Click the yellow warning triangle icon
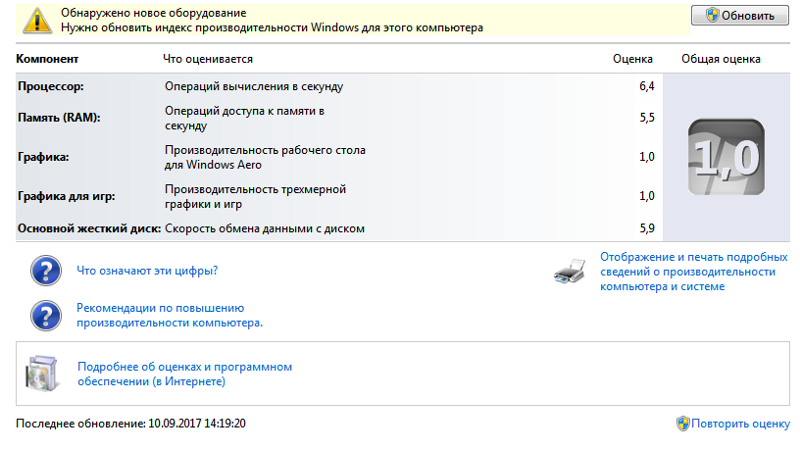Viewport: 800px width, 456px height. point(37,21)
